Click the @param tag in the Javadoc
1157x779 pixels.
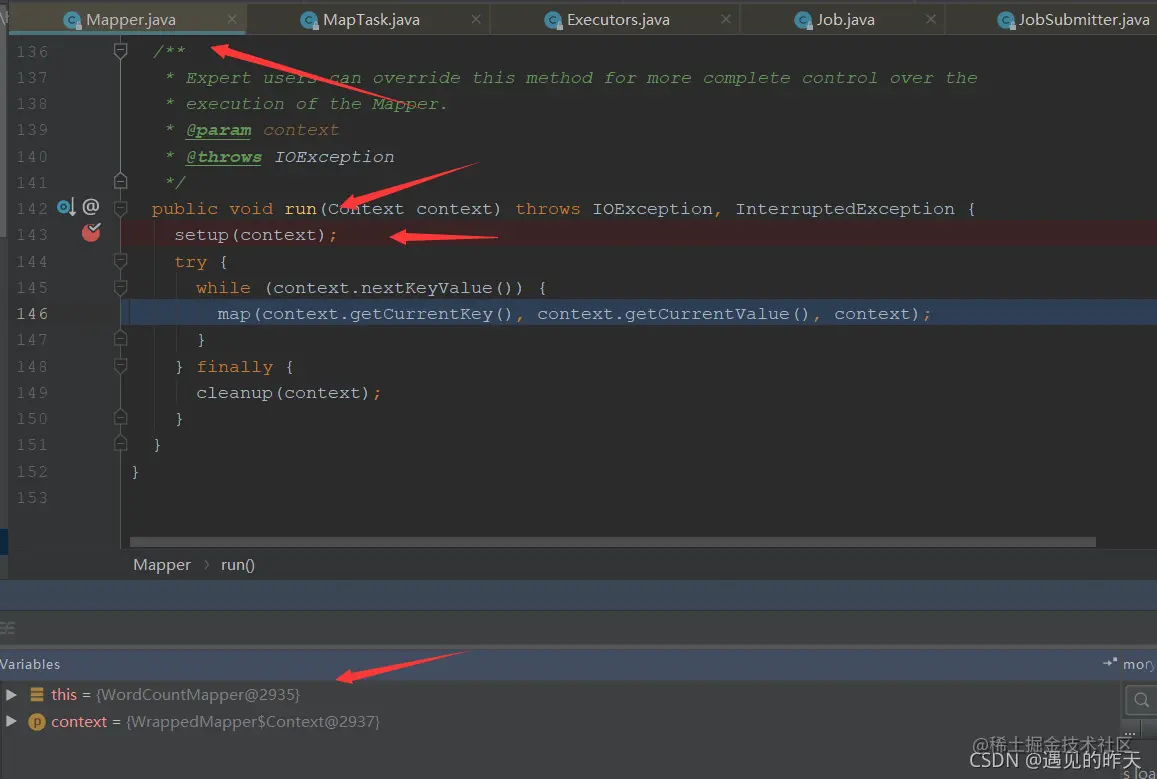tap(218, 130)
